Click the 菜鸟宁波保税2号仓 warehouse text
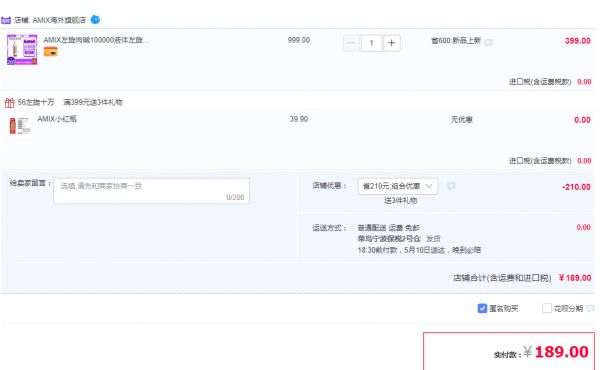 click(x=389, y=239)
